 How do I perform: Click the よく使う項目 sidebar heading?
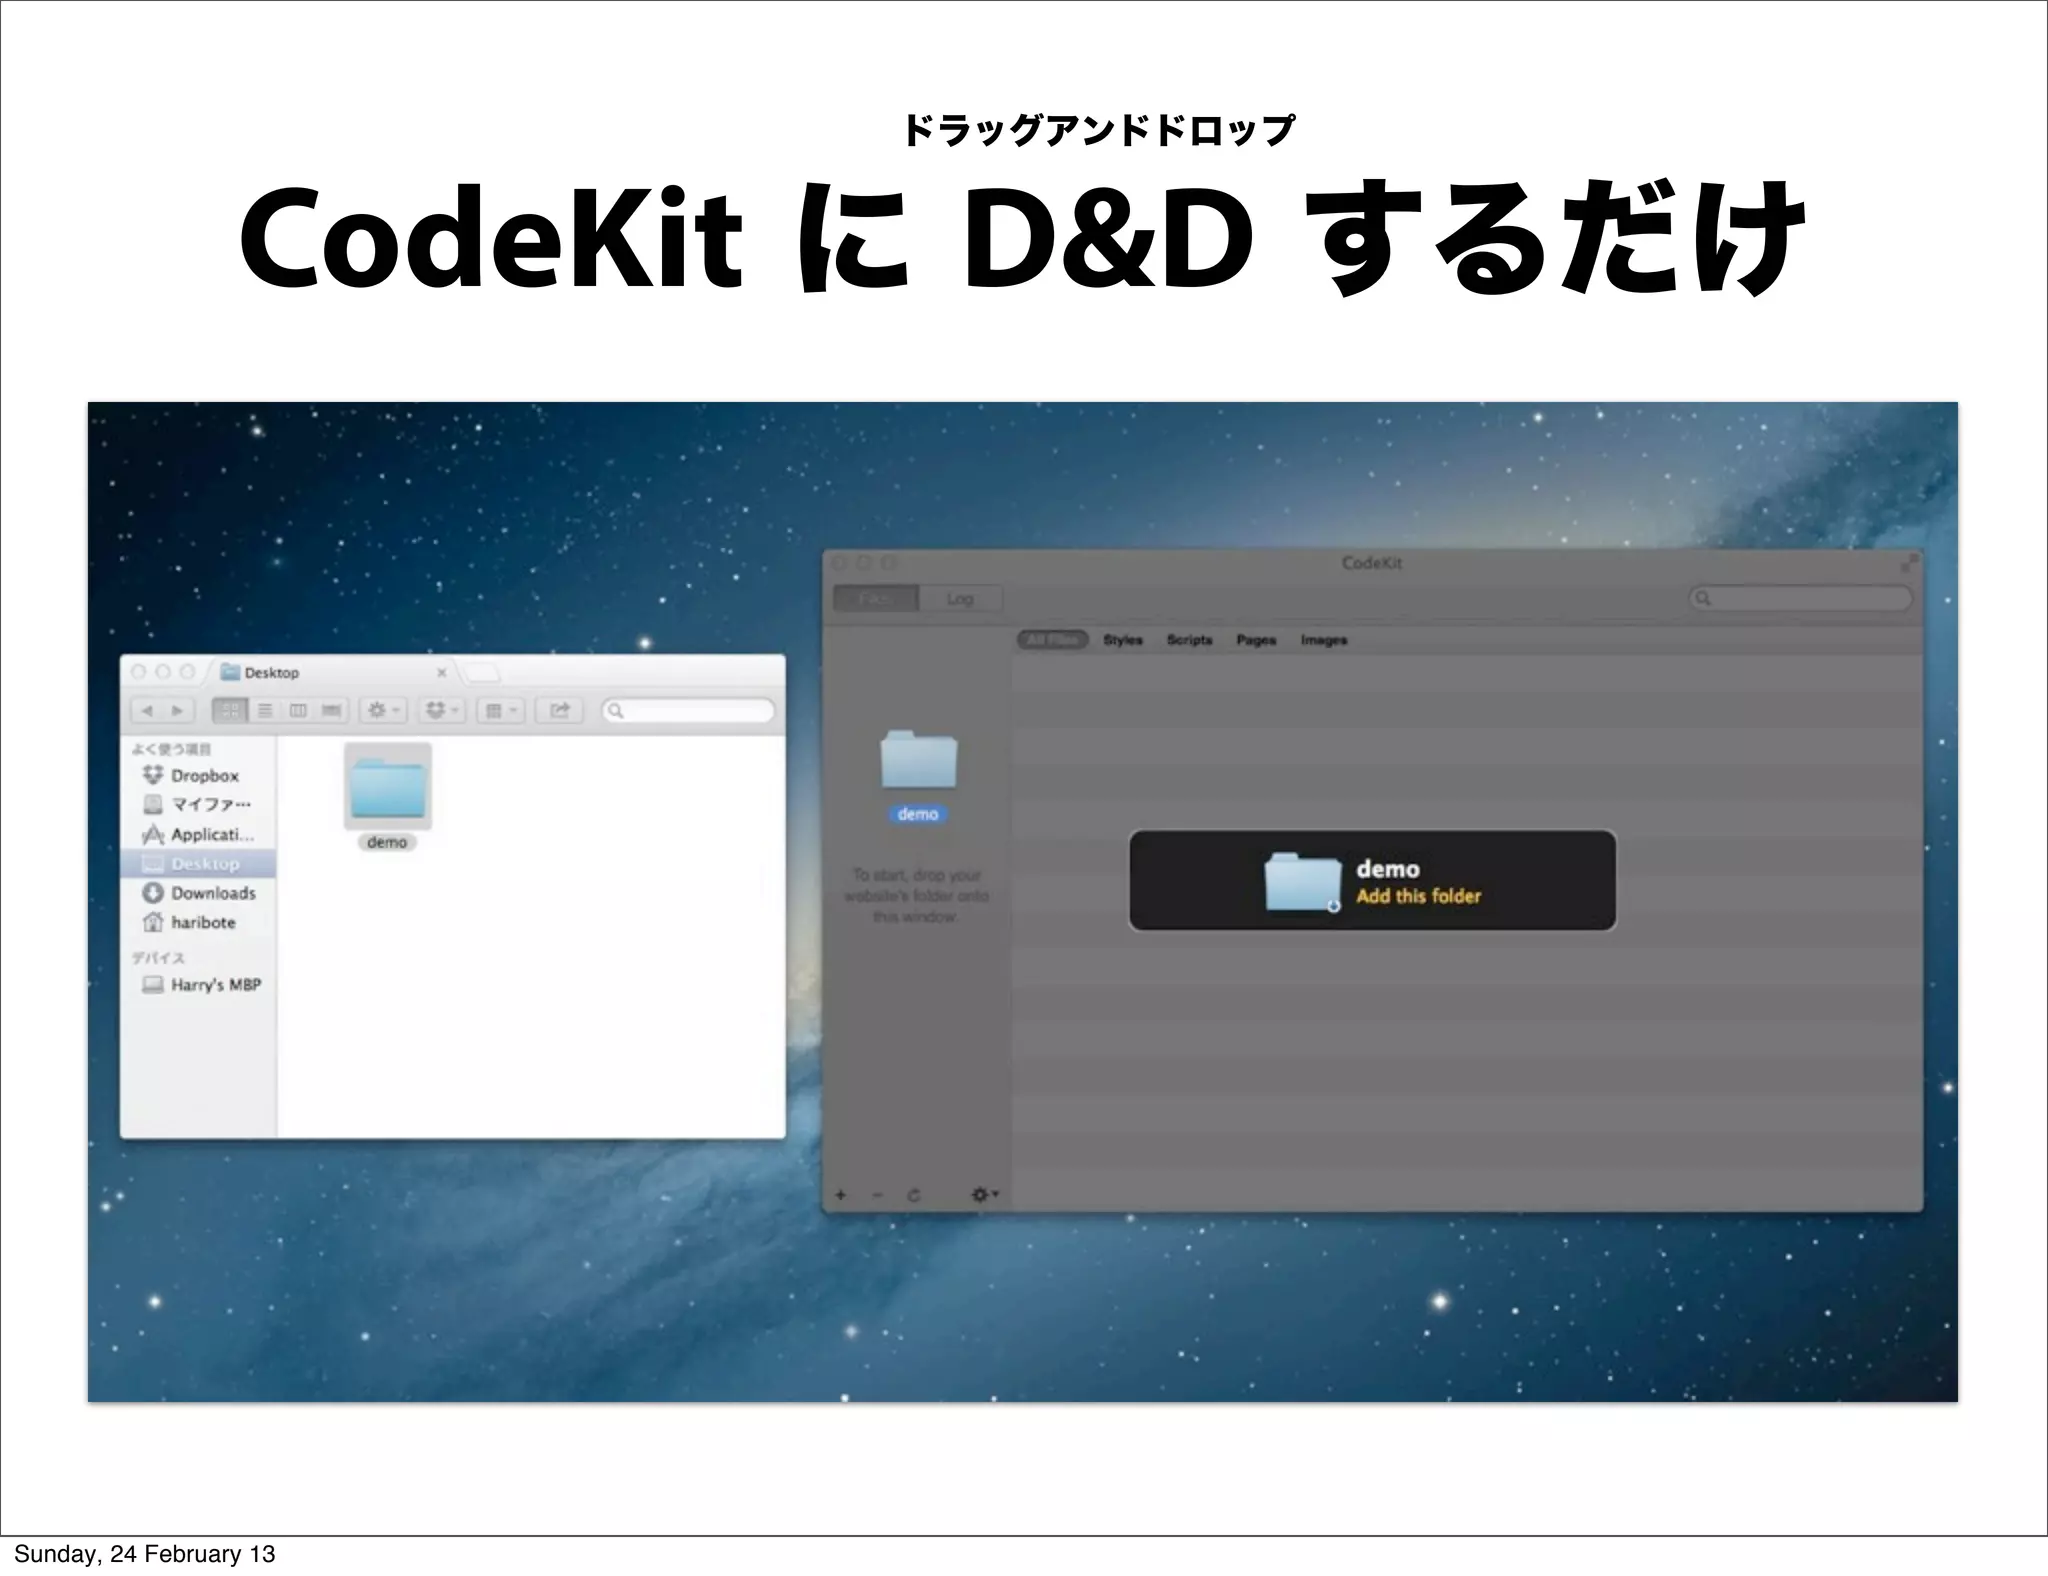click(x=171, y=748)
